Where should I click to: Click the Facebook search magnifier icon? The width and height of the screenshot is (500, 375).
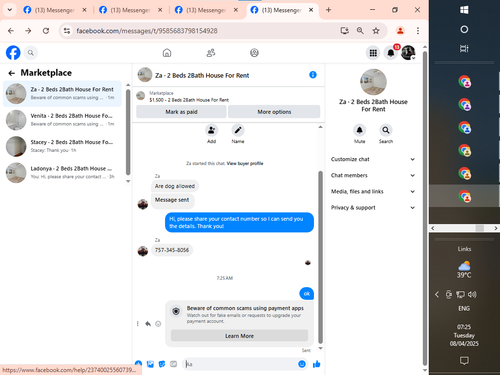click(31, 53)
